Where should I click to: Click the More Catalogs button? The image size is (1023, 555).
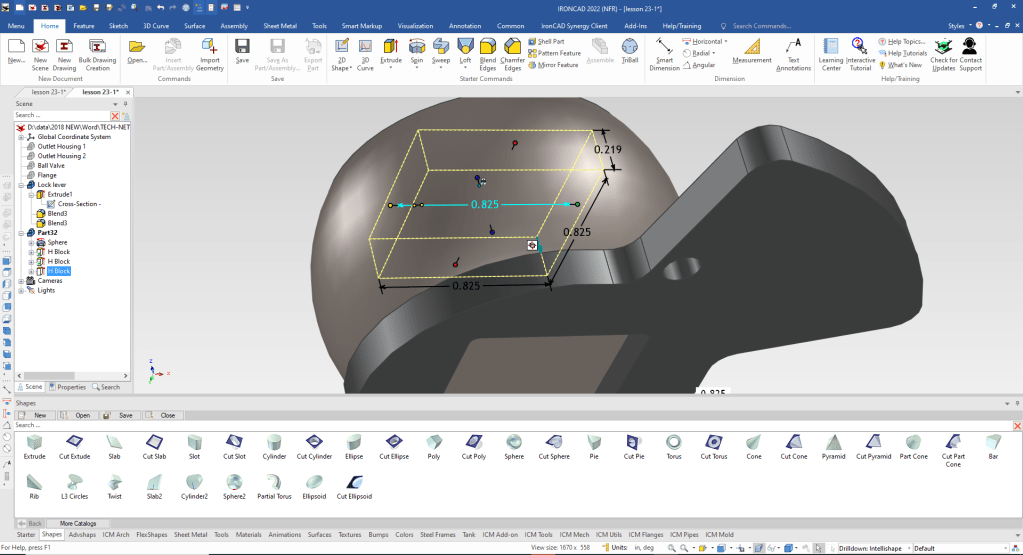pos(78,523)
